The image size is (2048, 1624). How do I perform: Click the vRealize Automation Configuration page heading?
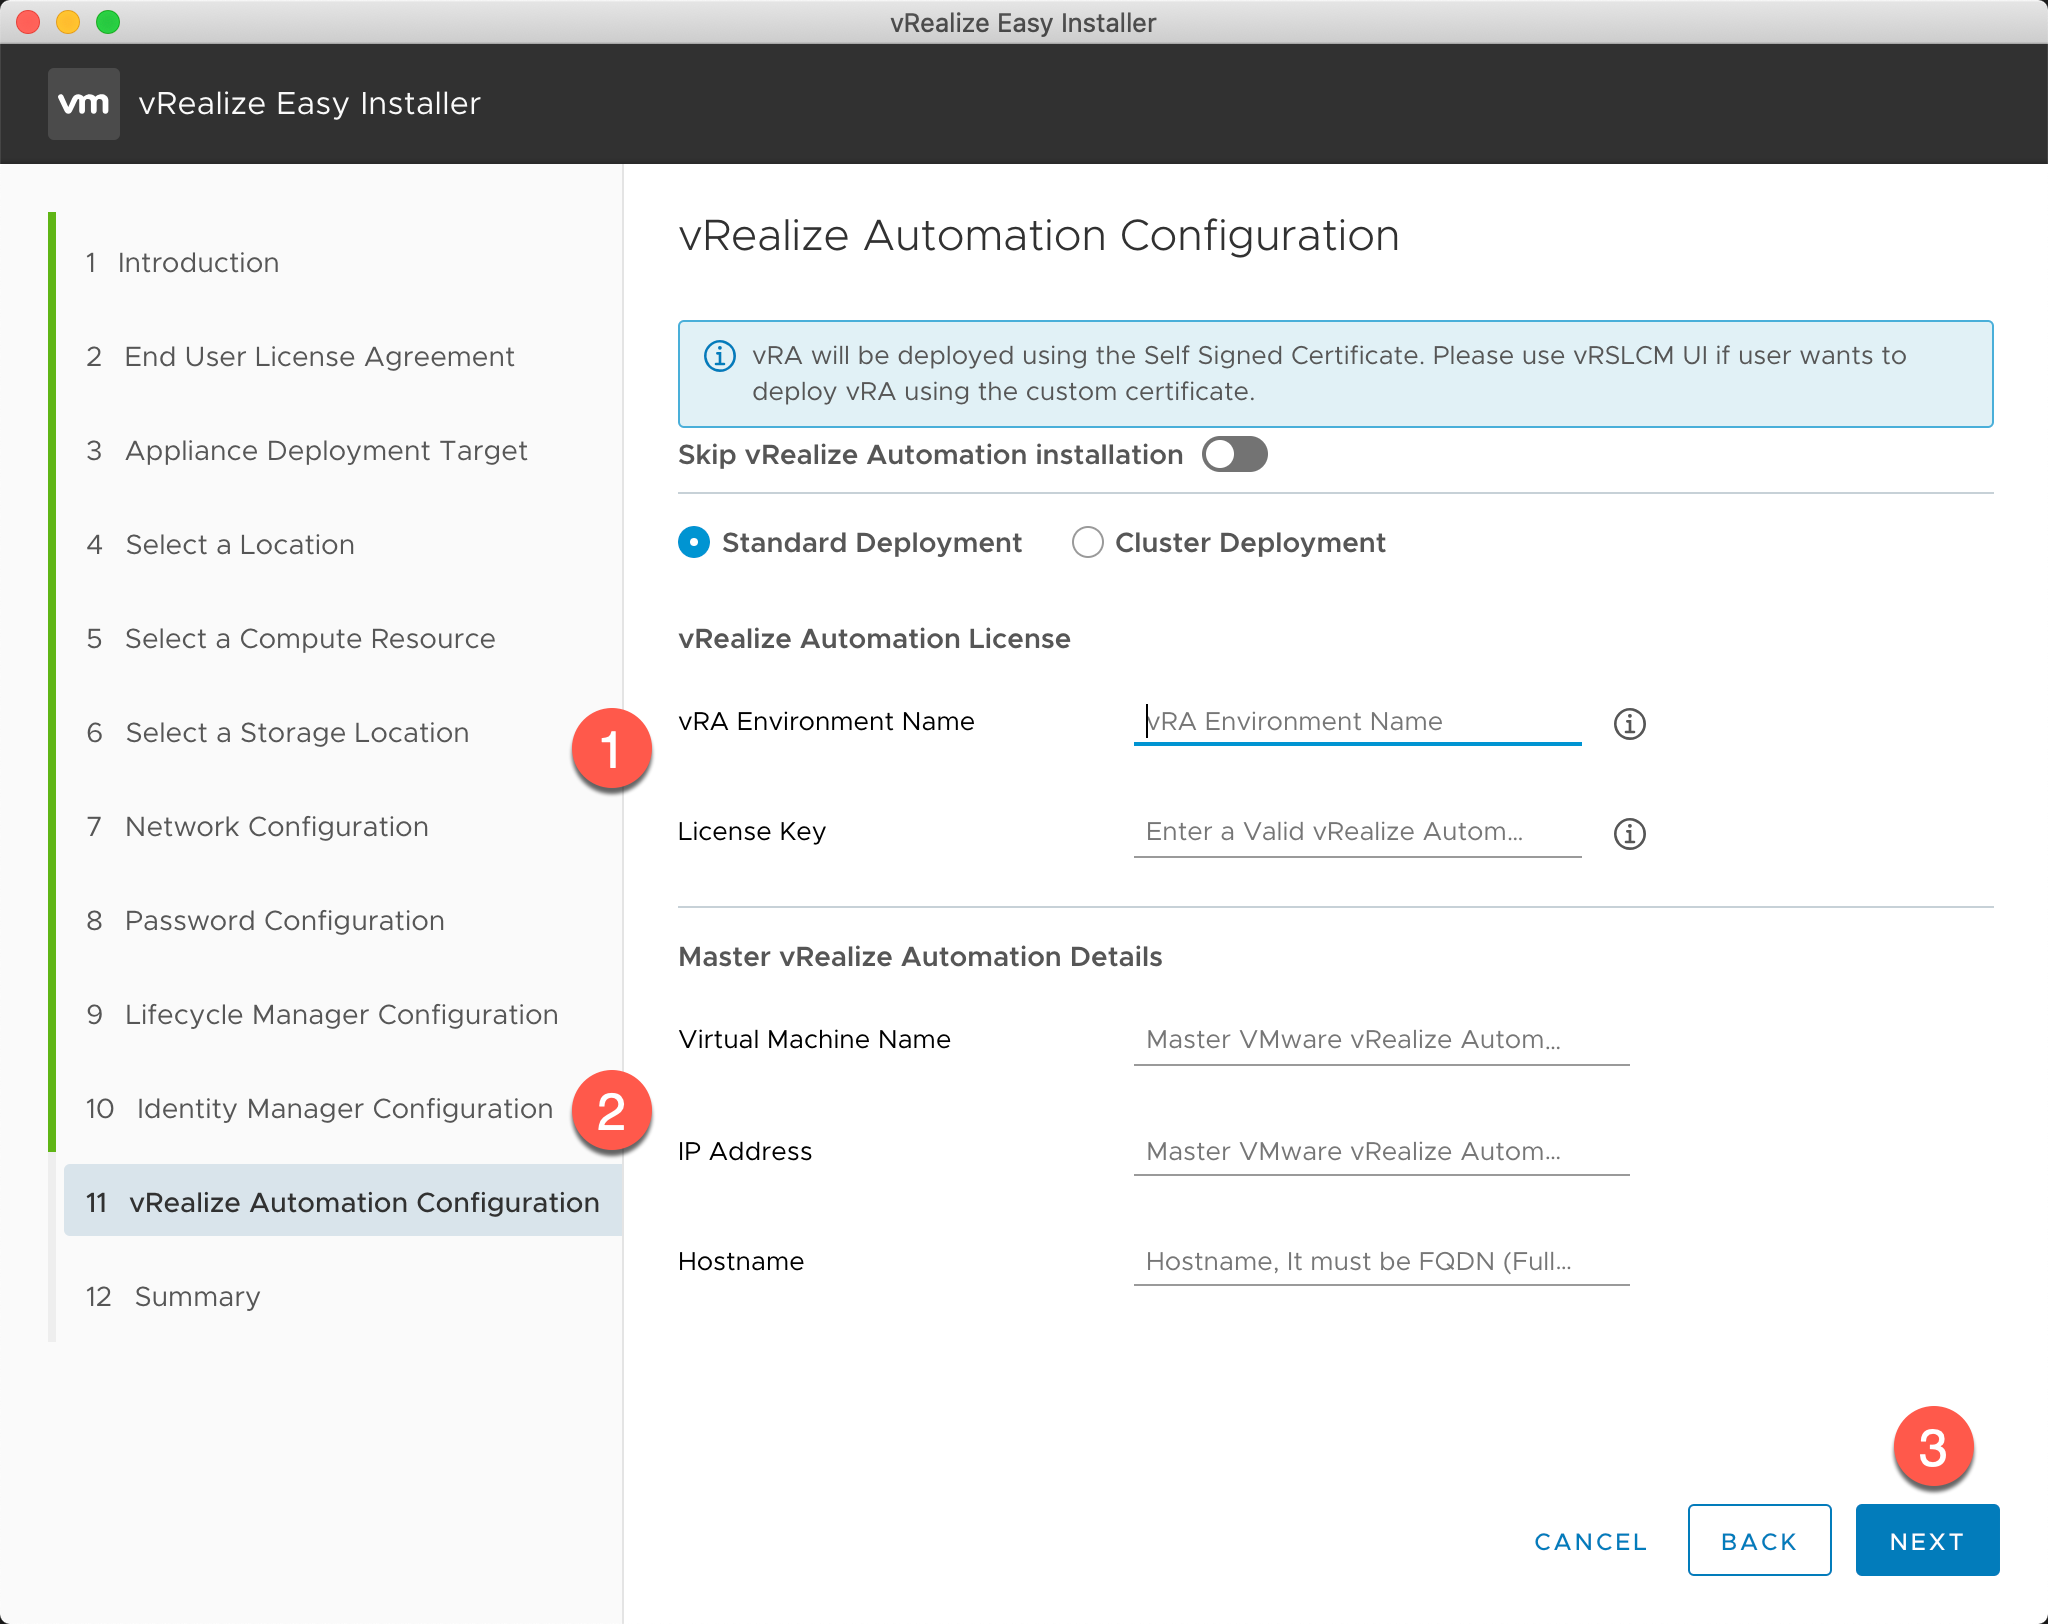(x=1039, y=237)
